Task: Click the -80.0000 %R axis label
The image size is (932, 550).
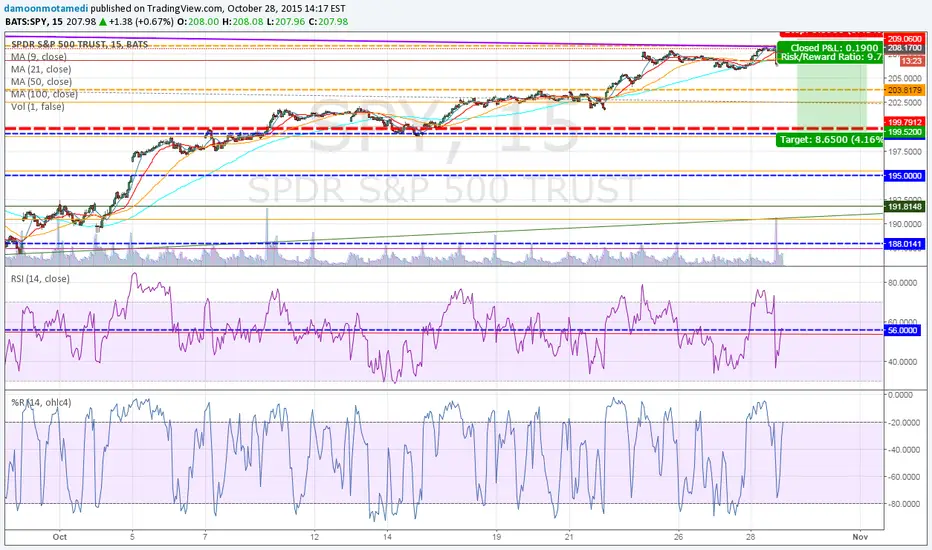Action: pyautogui.click(x=903, y=504)
